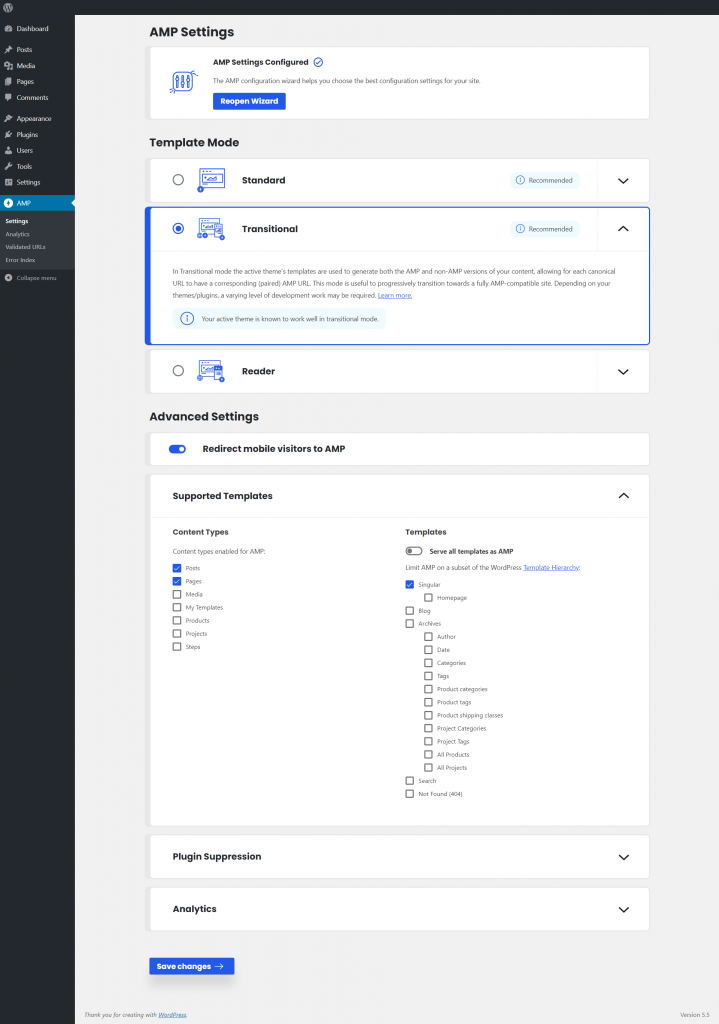Click the Reopen Wizard button
This screenshot has height=1024, width=719.
248,101
